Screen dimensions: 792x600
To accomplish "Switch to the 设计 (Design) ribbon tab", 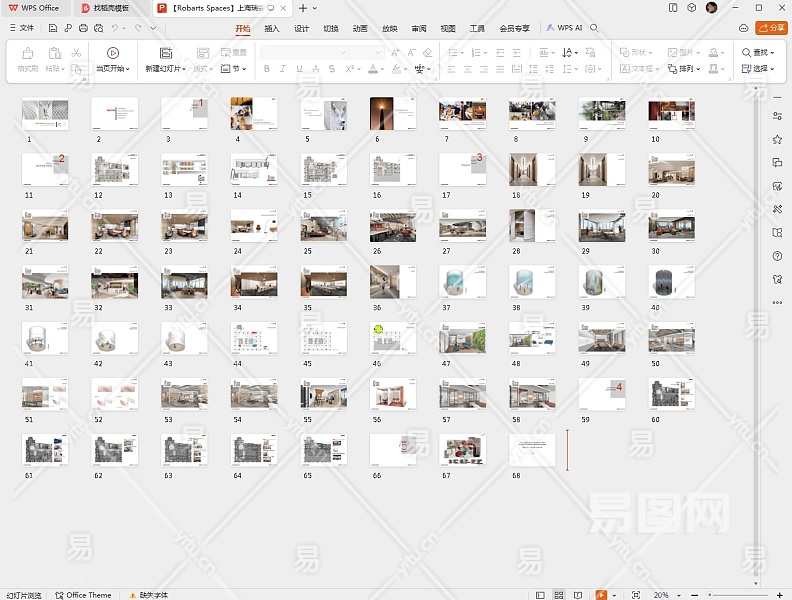I will pyautogui.click(x=302, y=29).
